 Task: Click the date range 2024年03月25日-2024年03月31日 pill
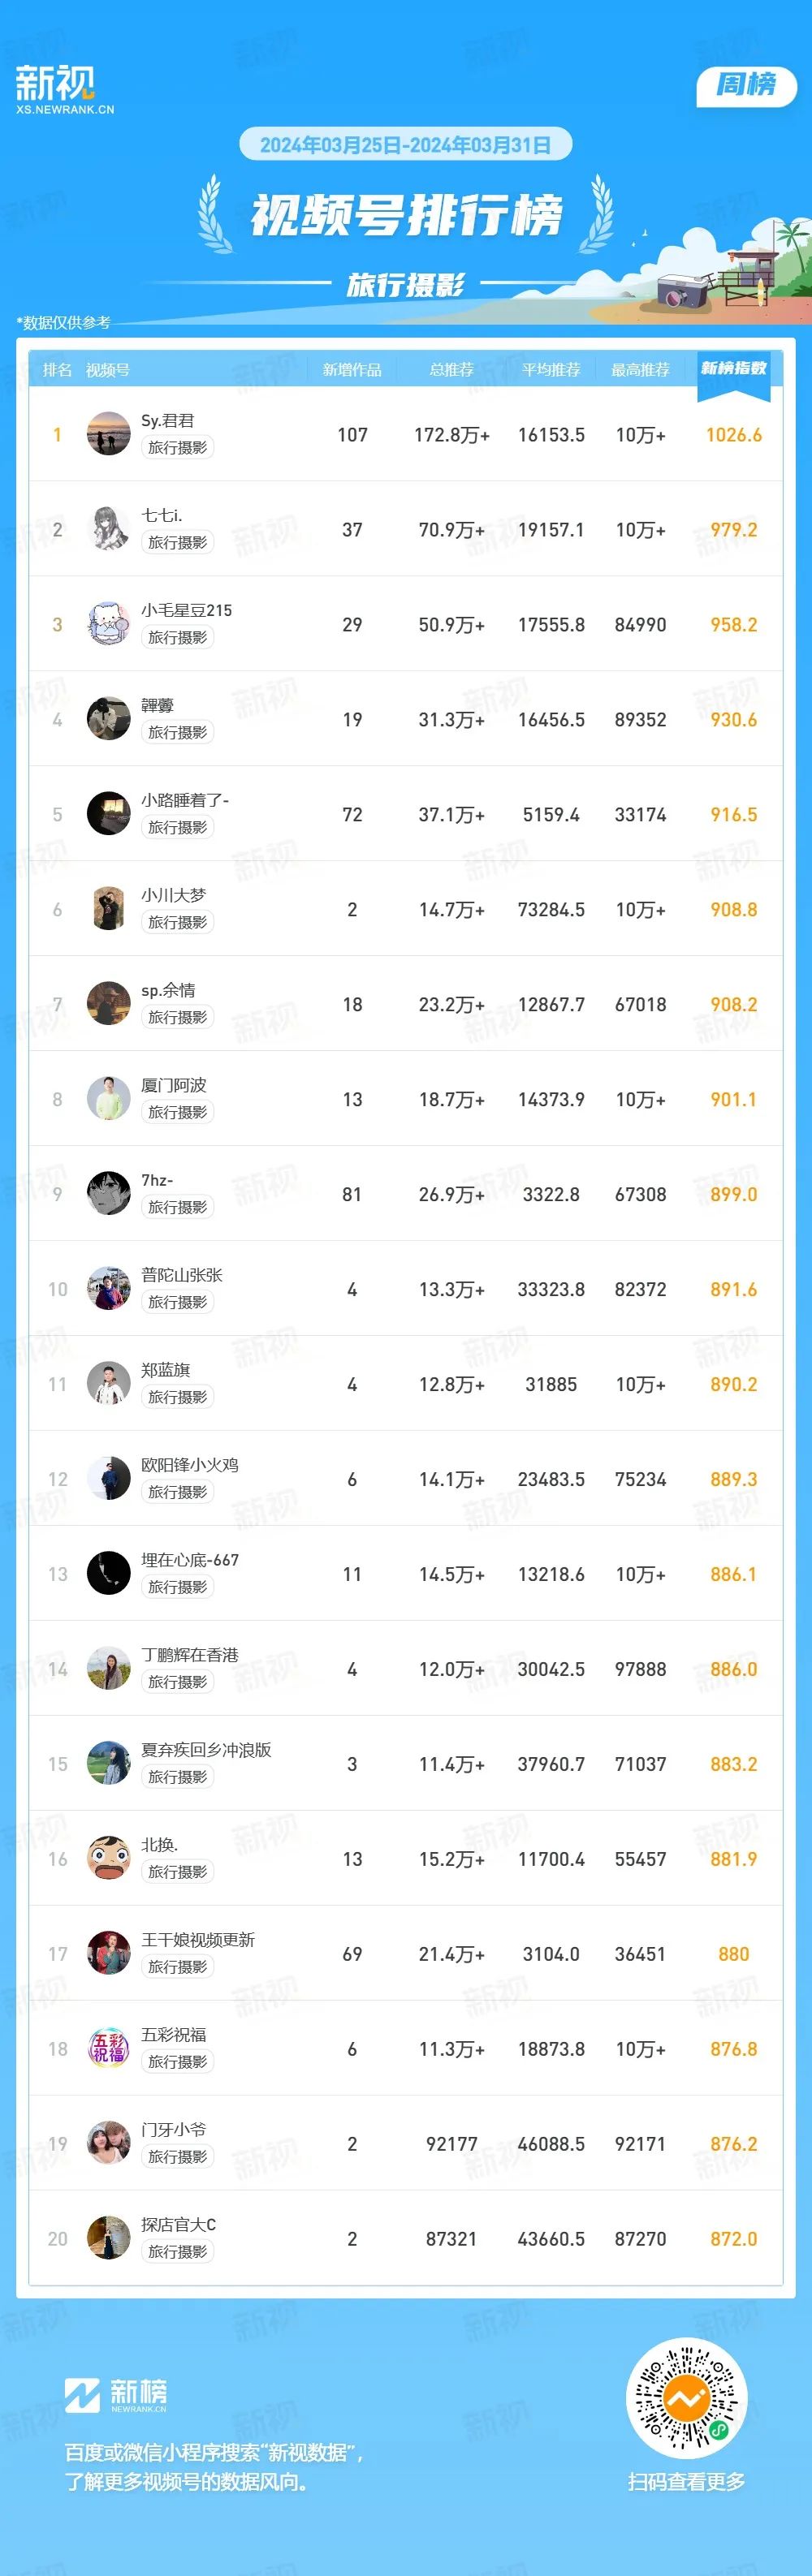point(405,144)
